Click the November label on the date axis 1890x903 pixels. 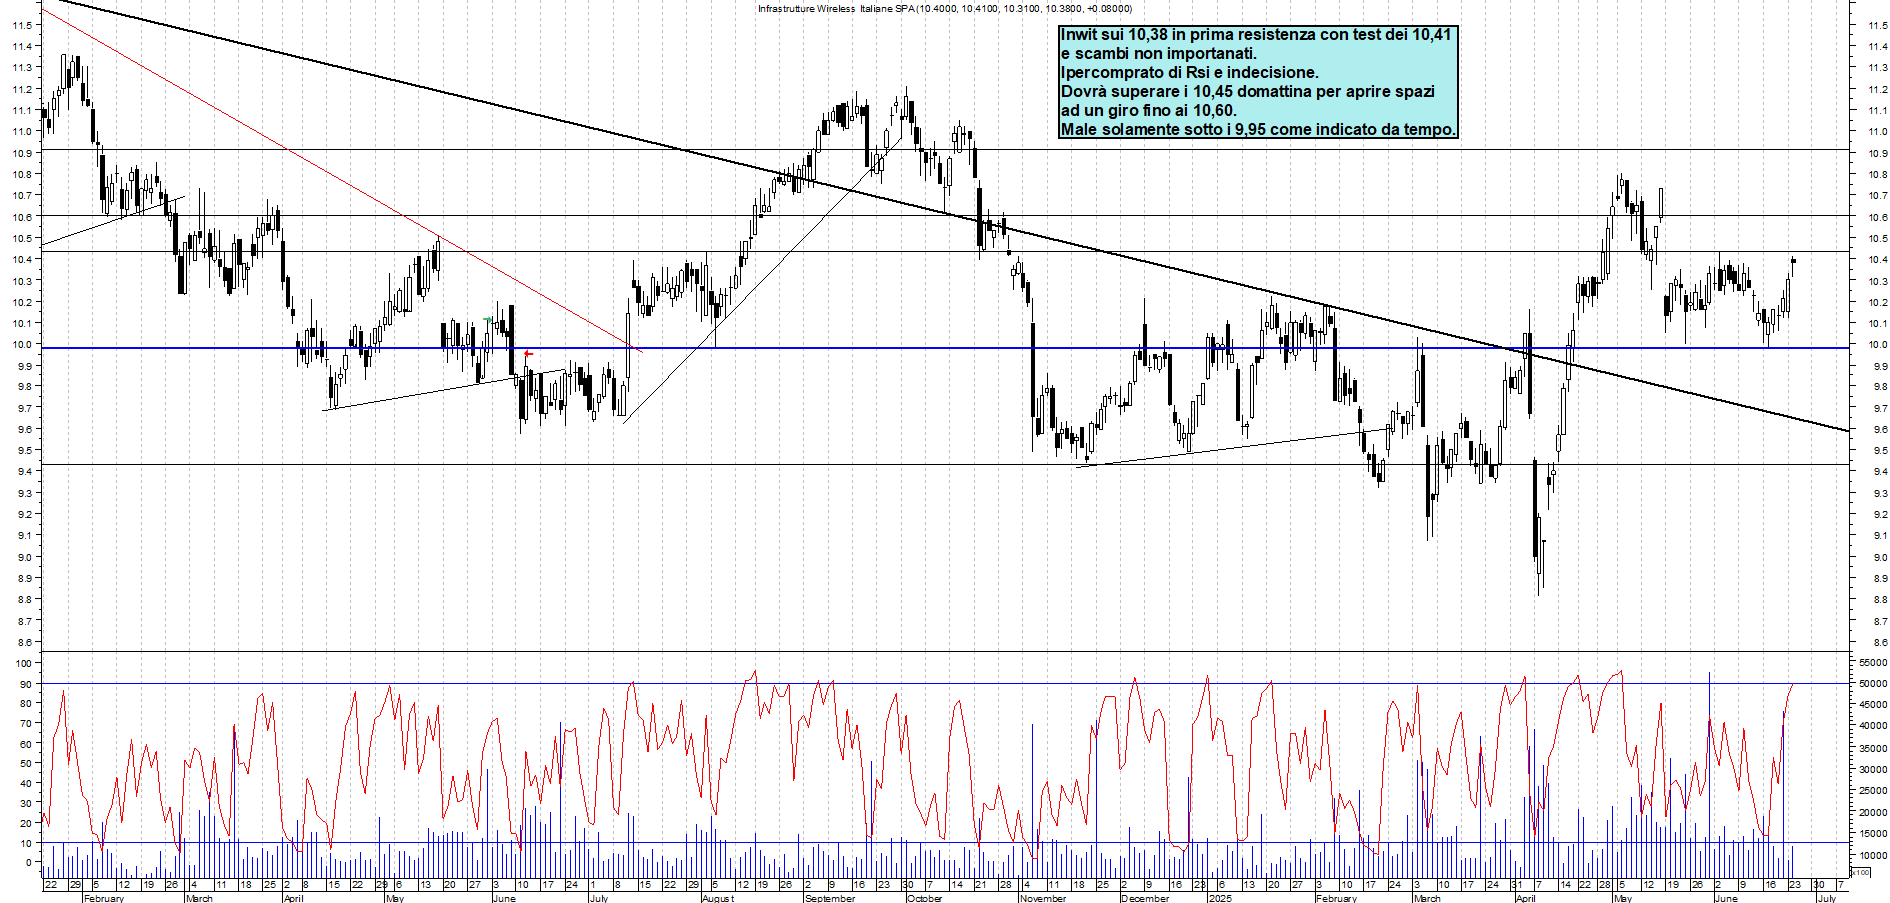[1043, 898]
